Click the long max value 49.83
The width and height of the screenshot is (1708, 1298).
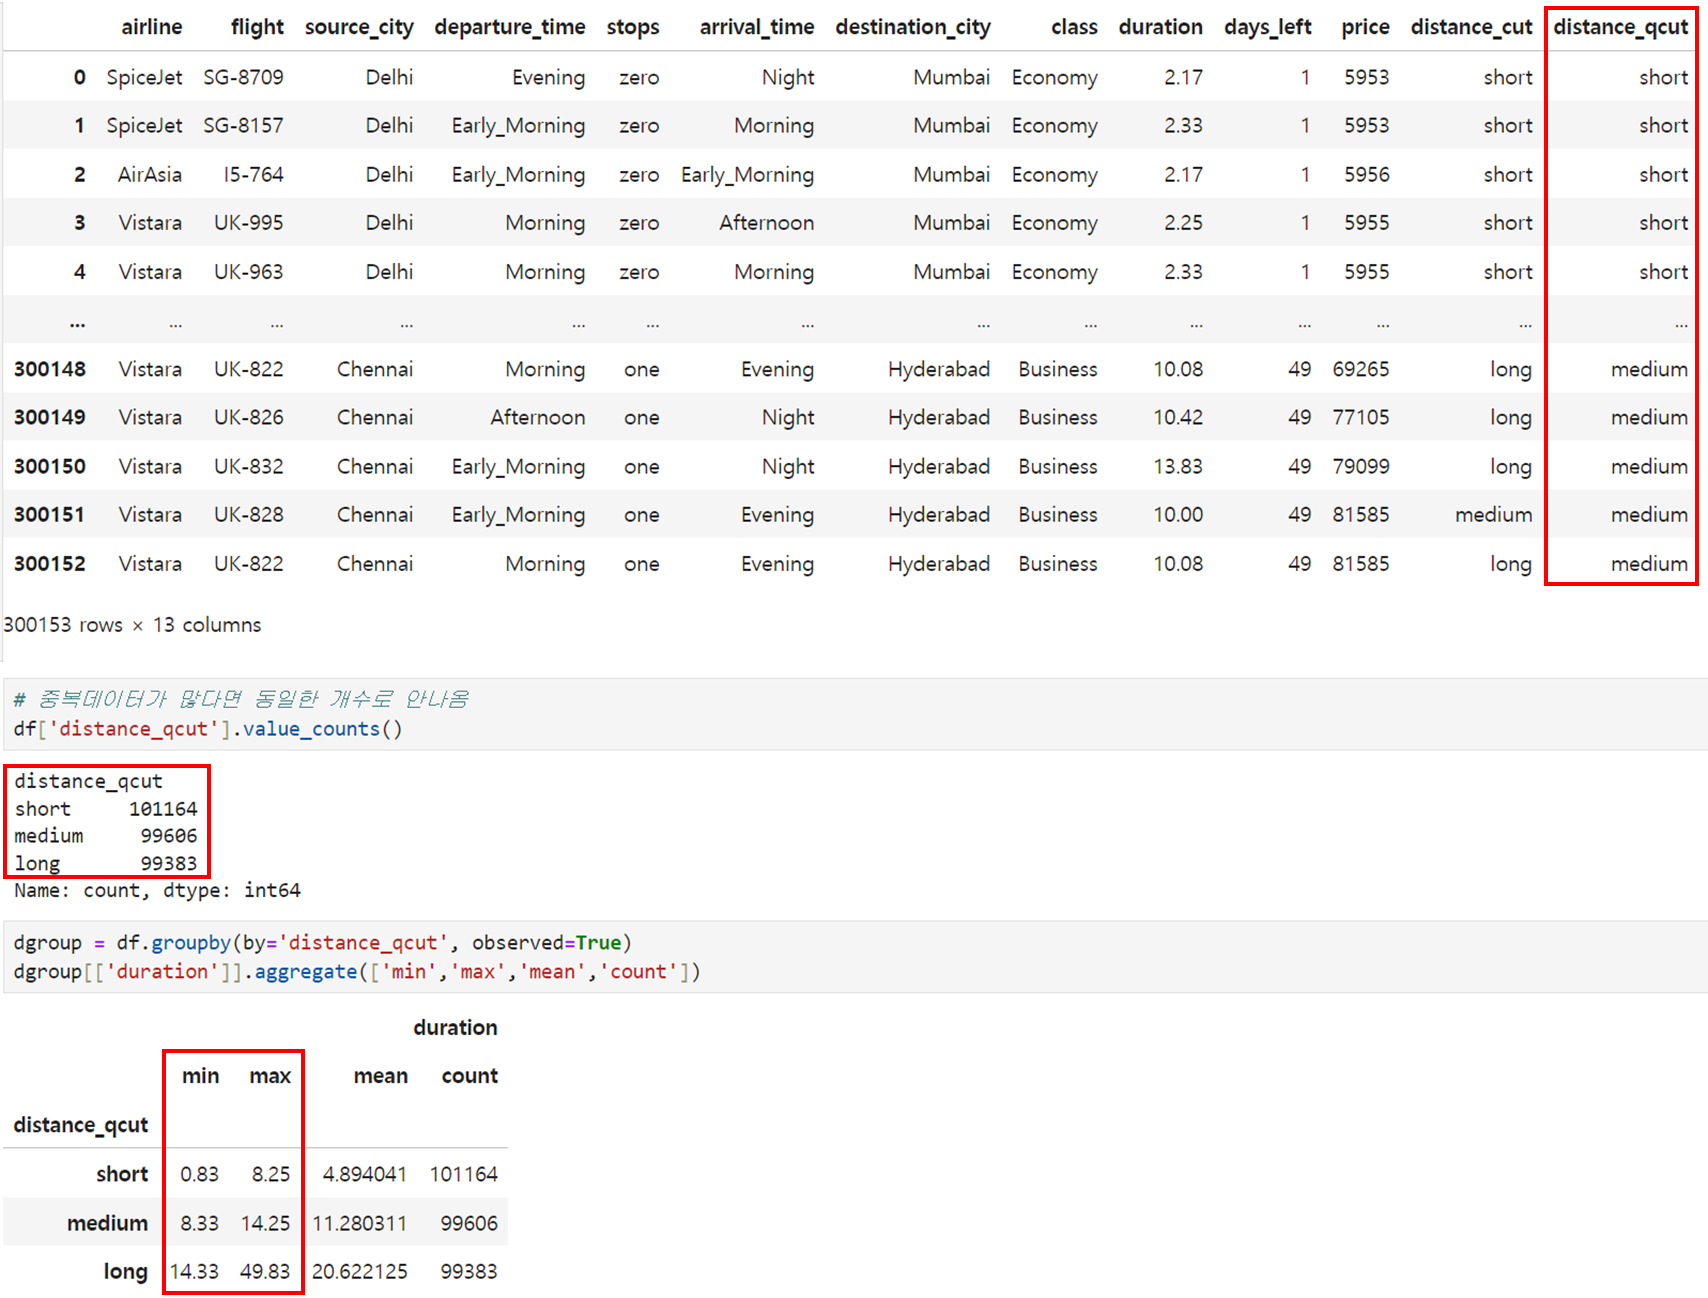point(265,1271)
